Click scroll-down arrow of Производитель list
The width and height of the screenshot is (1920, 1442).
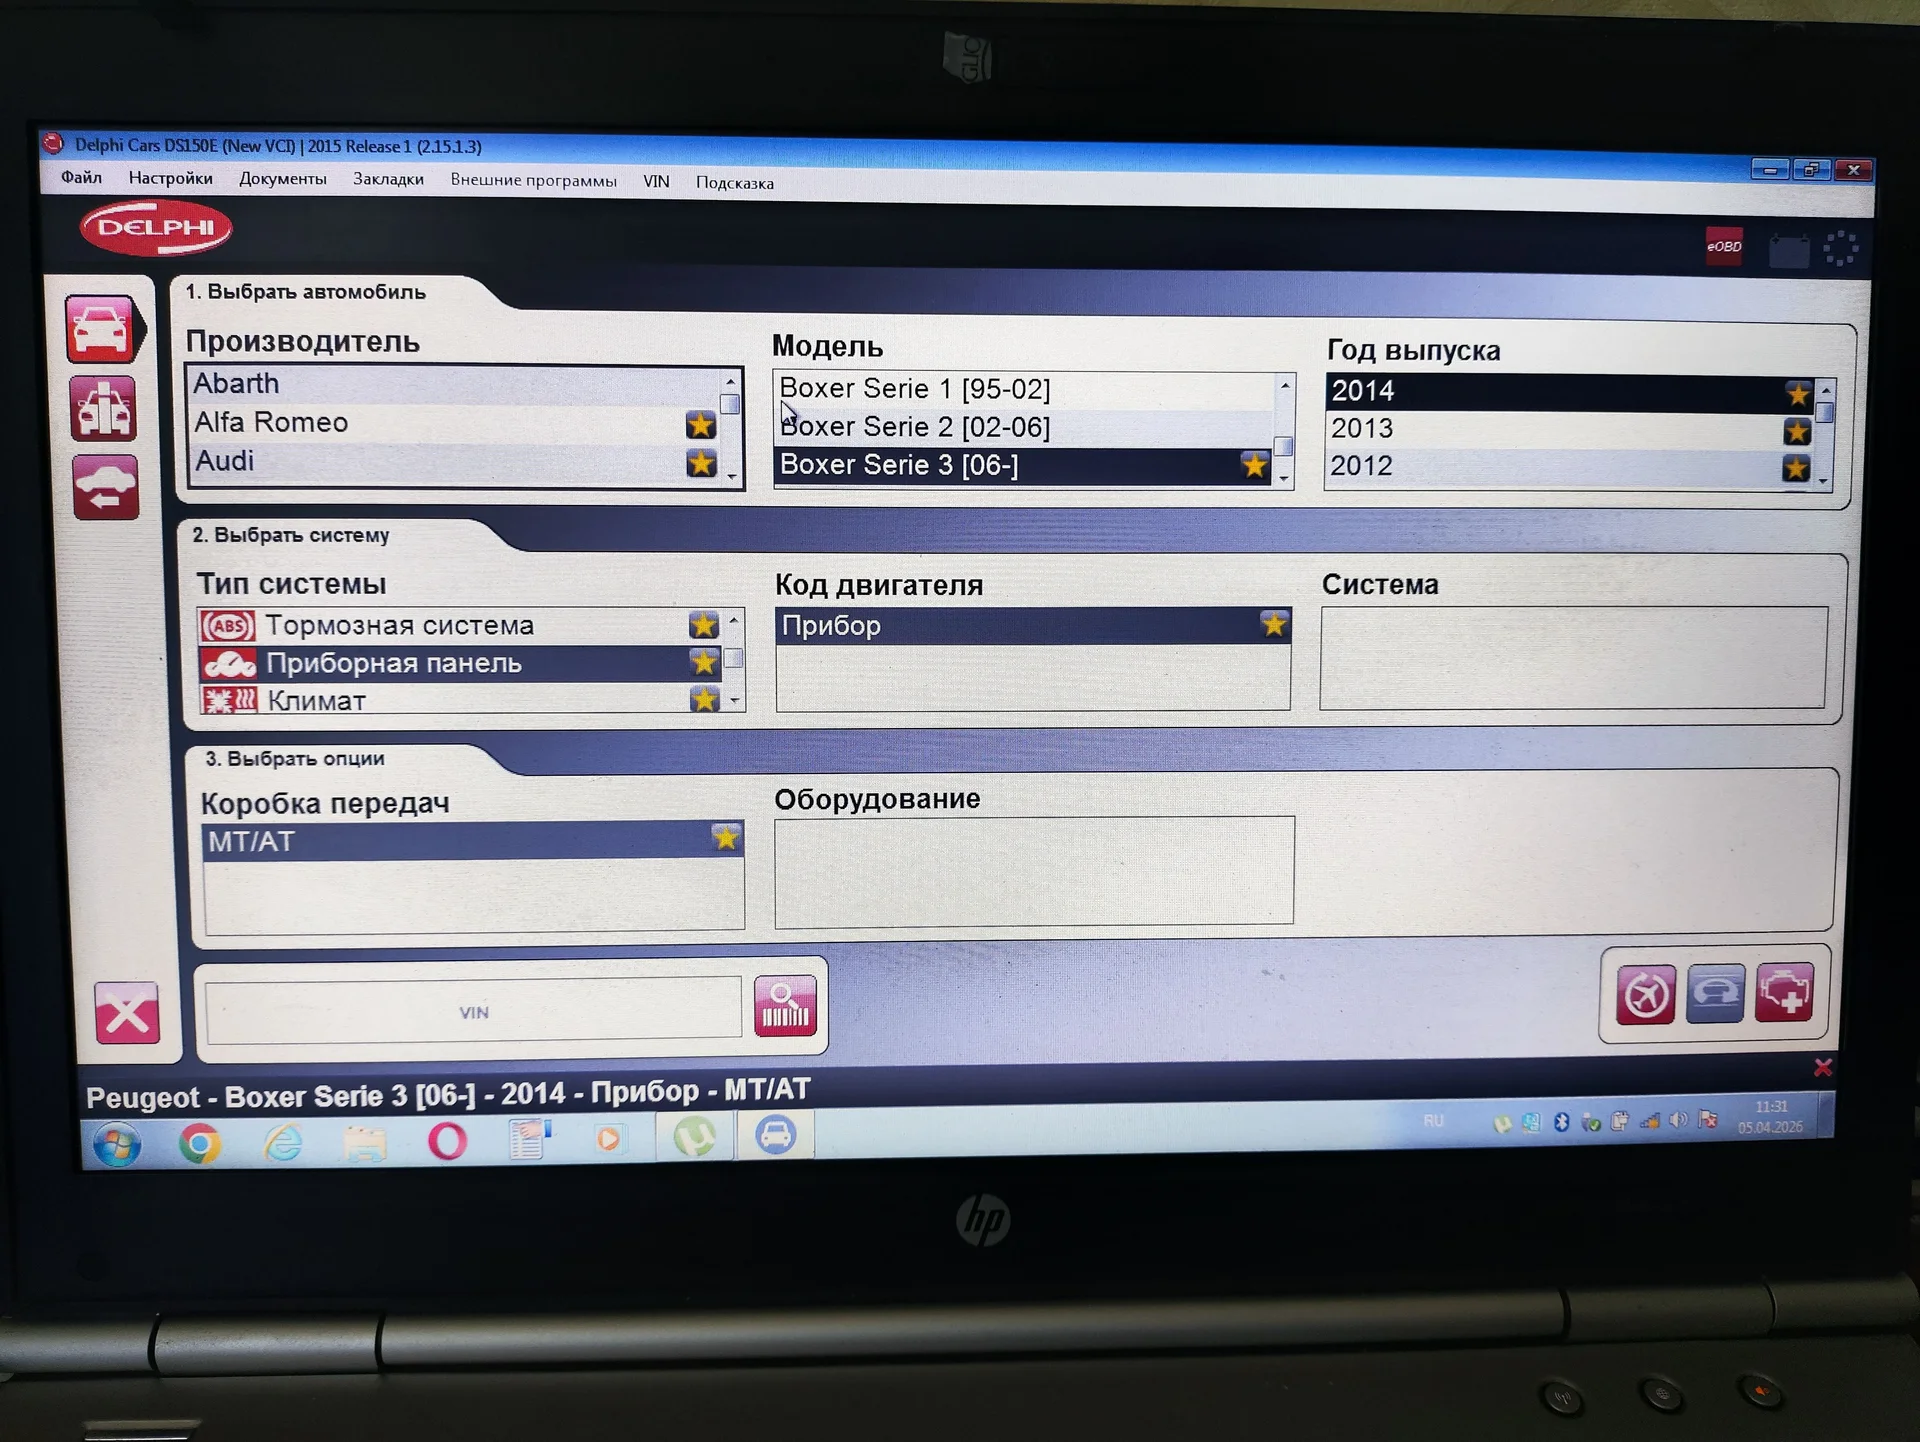click(x=733, y=477)
